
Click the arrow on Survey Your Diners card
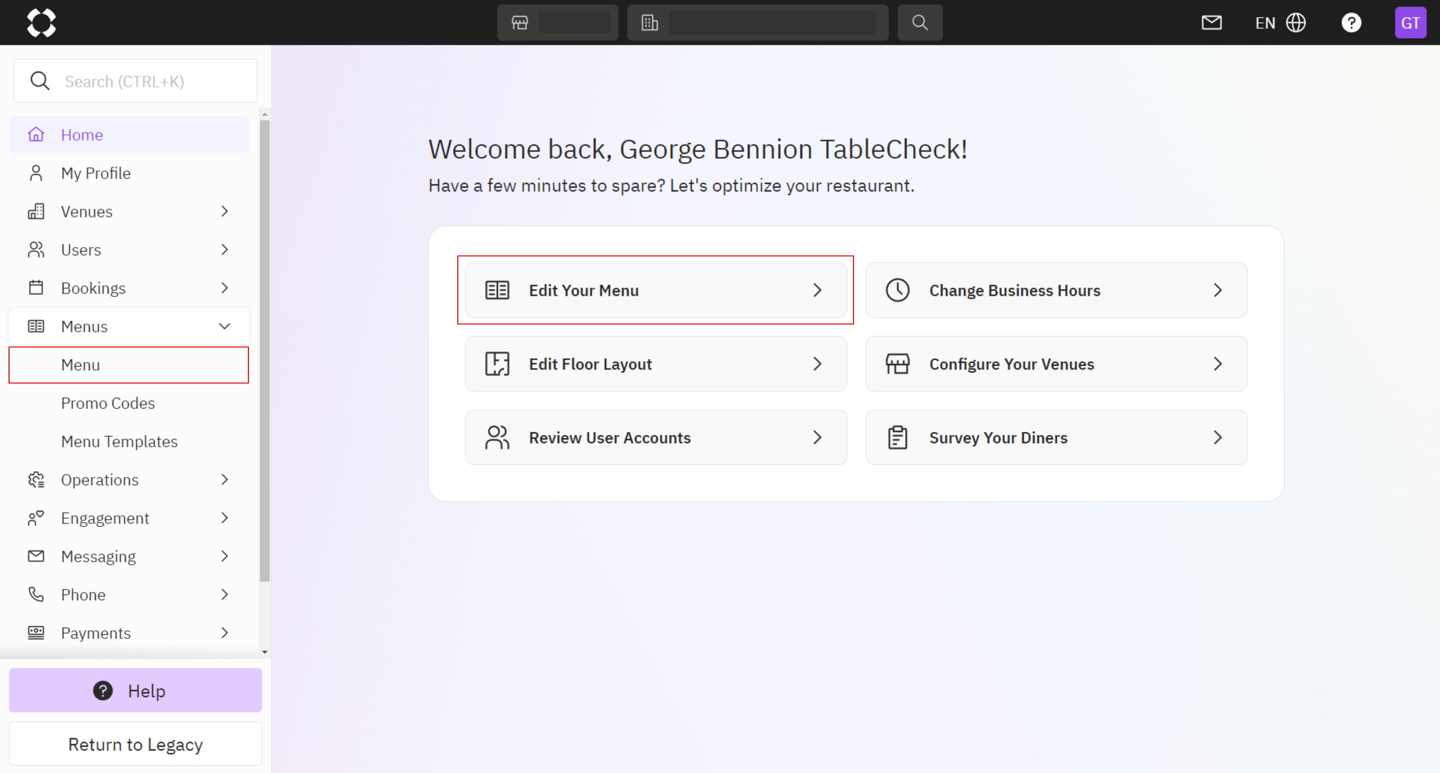[1217, 438]
